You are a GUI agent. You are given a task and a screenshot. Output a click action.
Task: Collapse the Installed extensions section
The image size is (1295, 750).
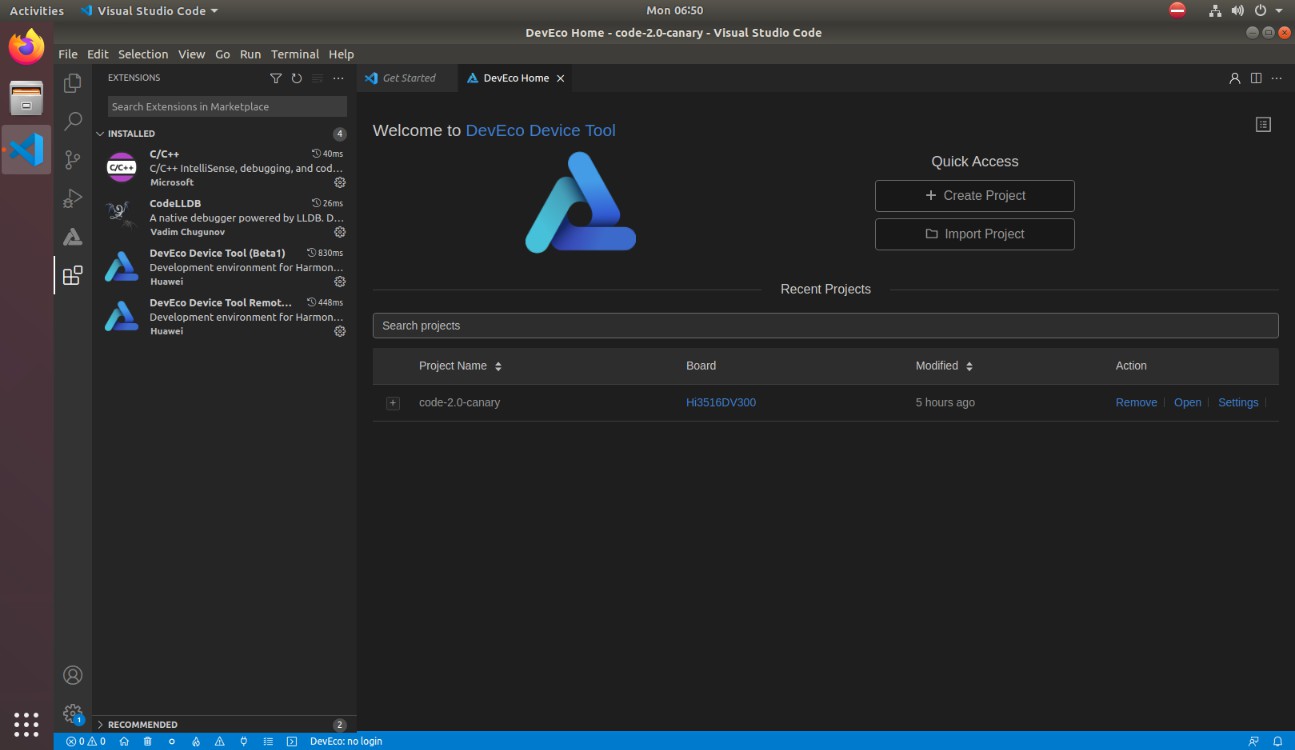tap(100, 133)
